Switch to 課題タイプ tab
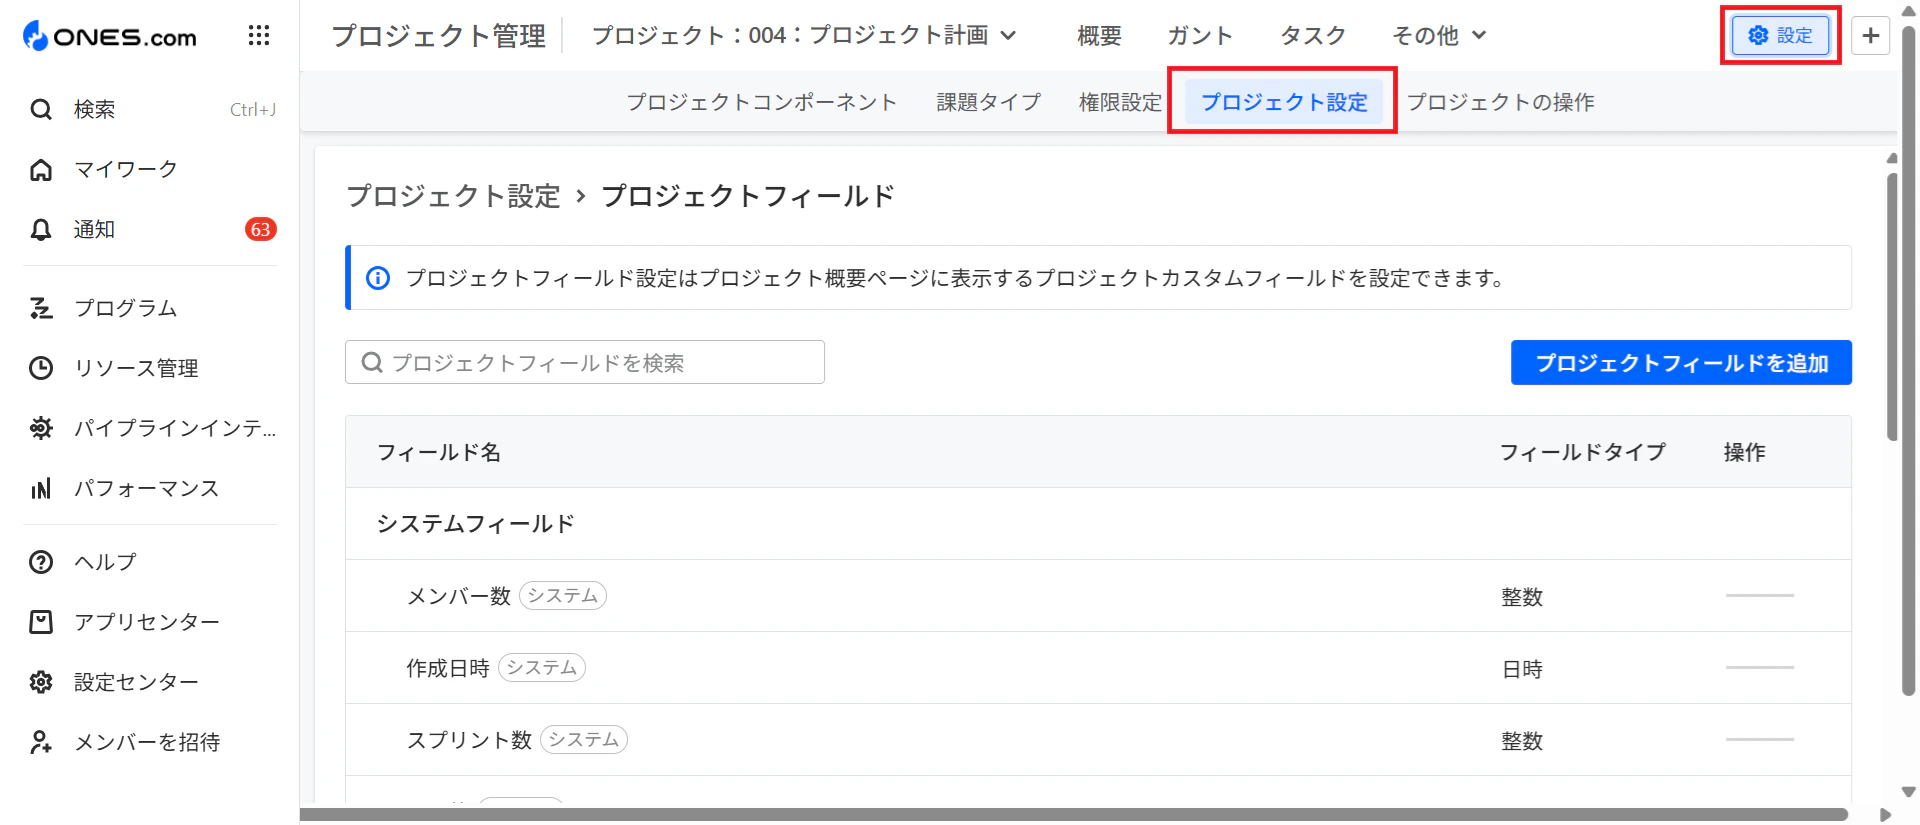The width and height of the screenshot is (1920, 825). (988, 102)
